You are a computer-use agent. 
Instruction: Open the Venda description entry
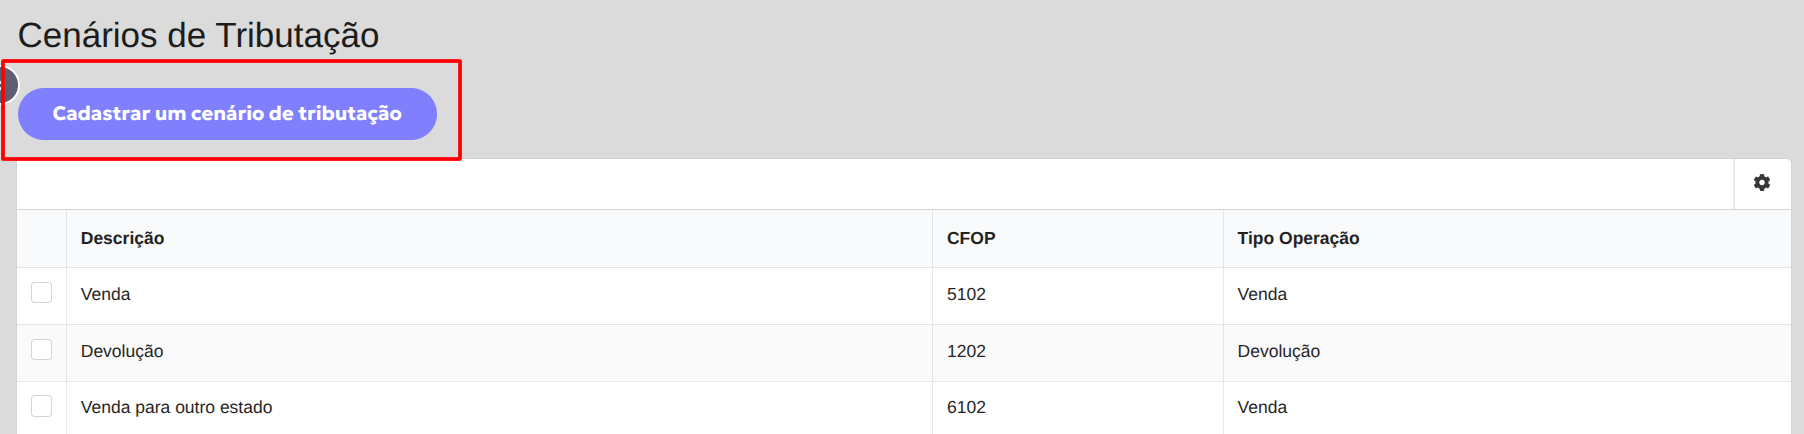105,294
